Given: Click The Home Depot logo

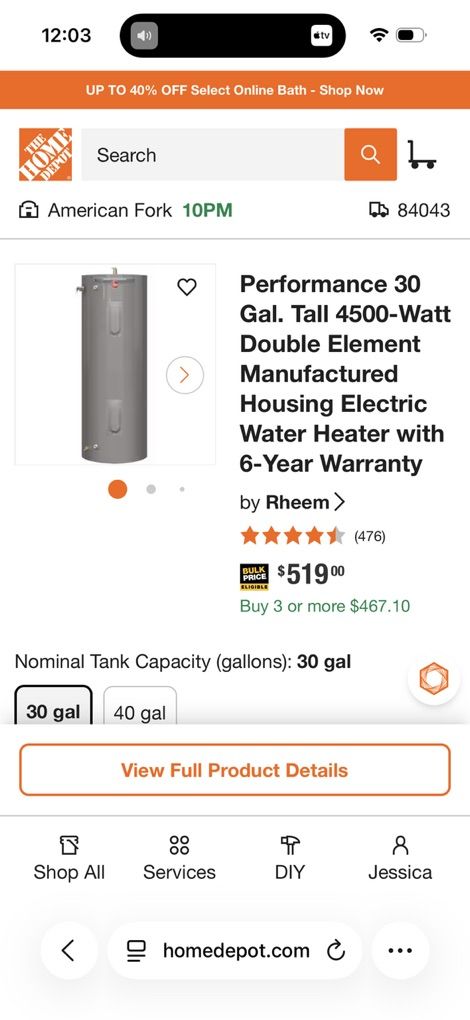Looking at the screenshot, I should pyautogui.click(x=46, y=154).
